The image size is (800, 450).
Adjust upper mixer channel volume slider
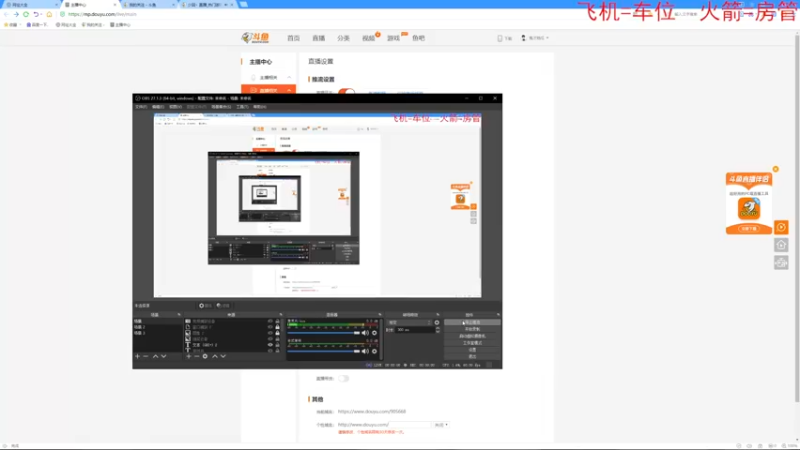click(x=324, y=333)
